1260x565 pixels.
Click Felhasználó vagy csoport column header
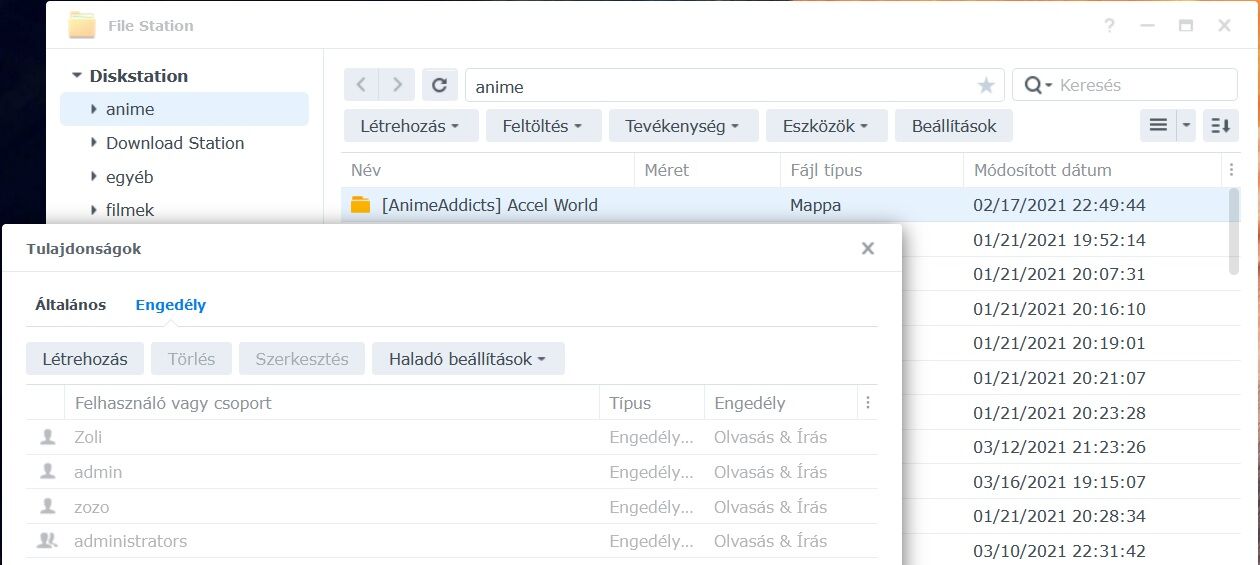331,403
